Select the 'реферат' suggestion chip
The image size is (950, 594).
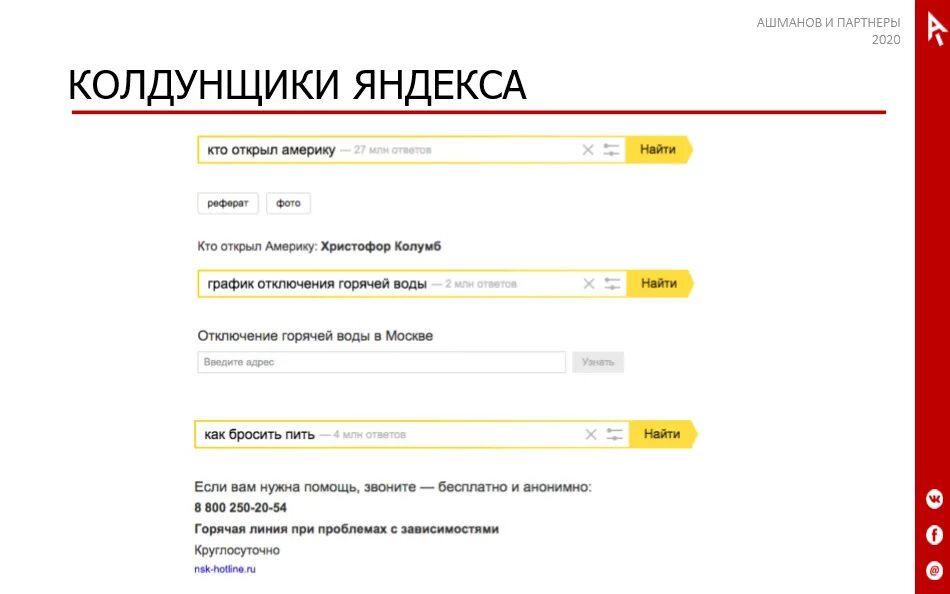[x=228, y=203]
